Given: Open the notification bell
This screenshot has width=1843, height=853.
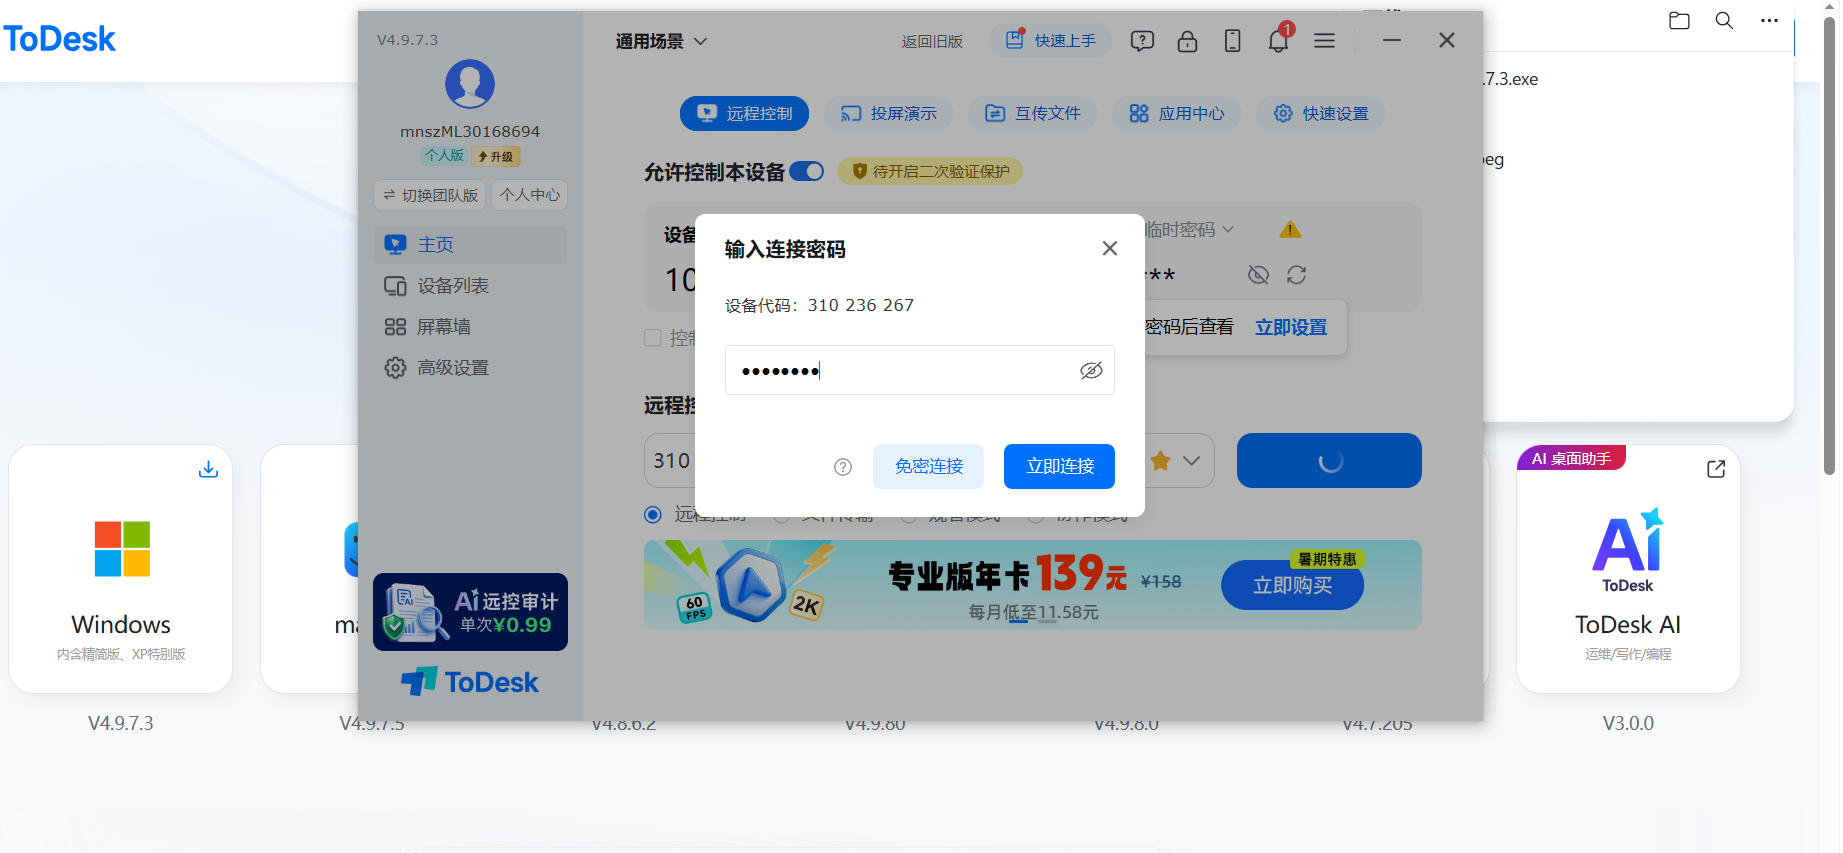Looking at the screenshot, I should click(1278, 41).
